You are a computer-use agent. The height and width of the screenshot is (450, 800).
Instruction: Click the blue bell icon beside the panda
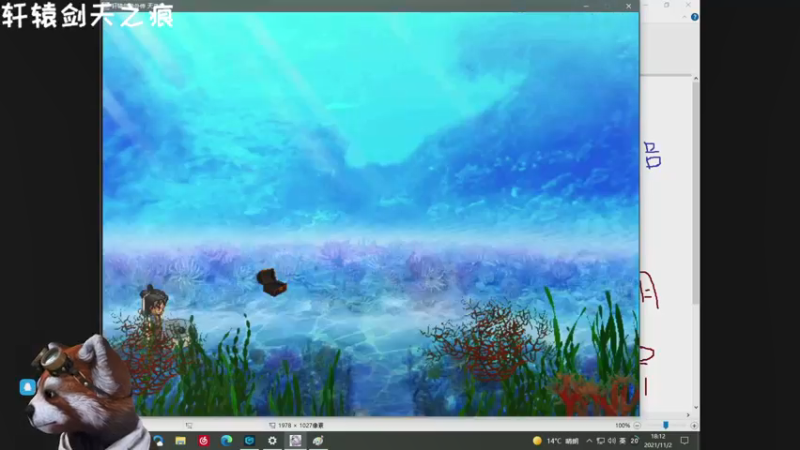[28, 387]
